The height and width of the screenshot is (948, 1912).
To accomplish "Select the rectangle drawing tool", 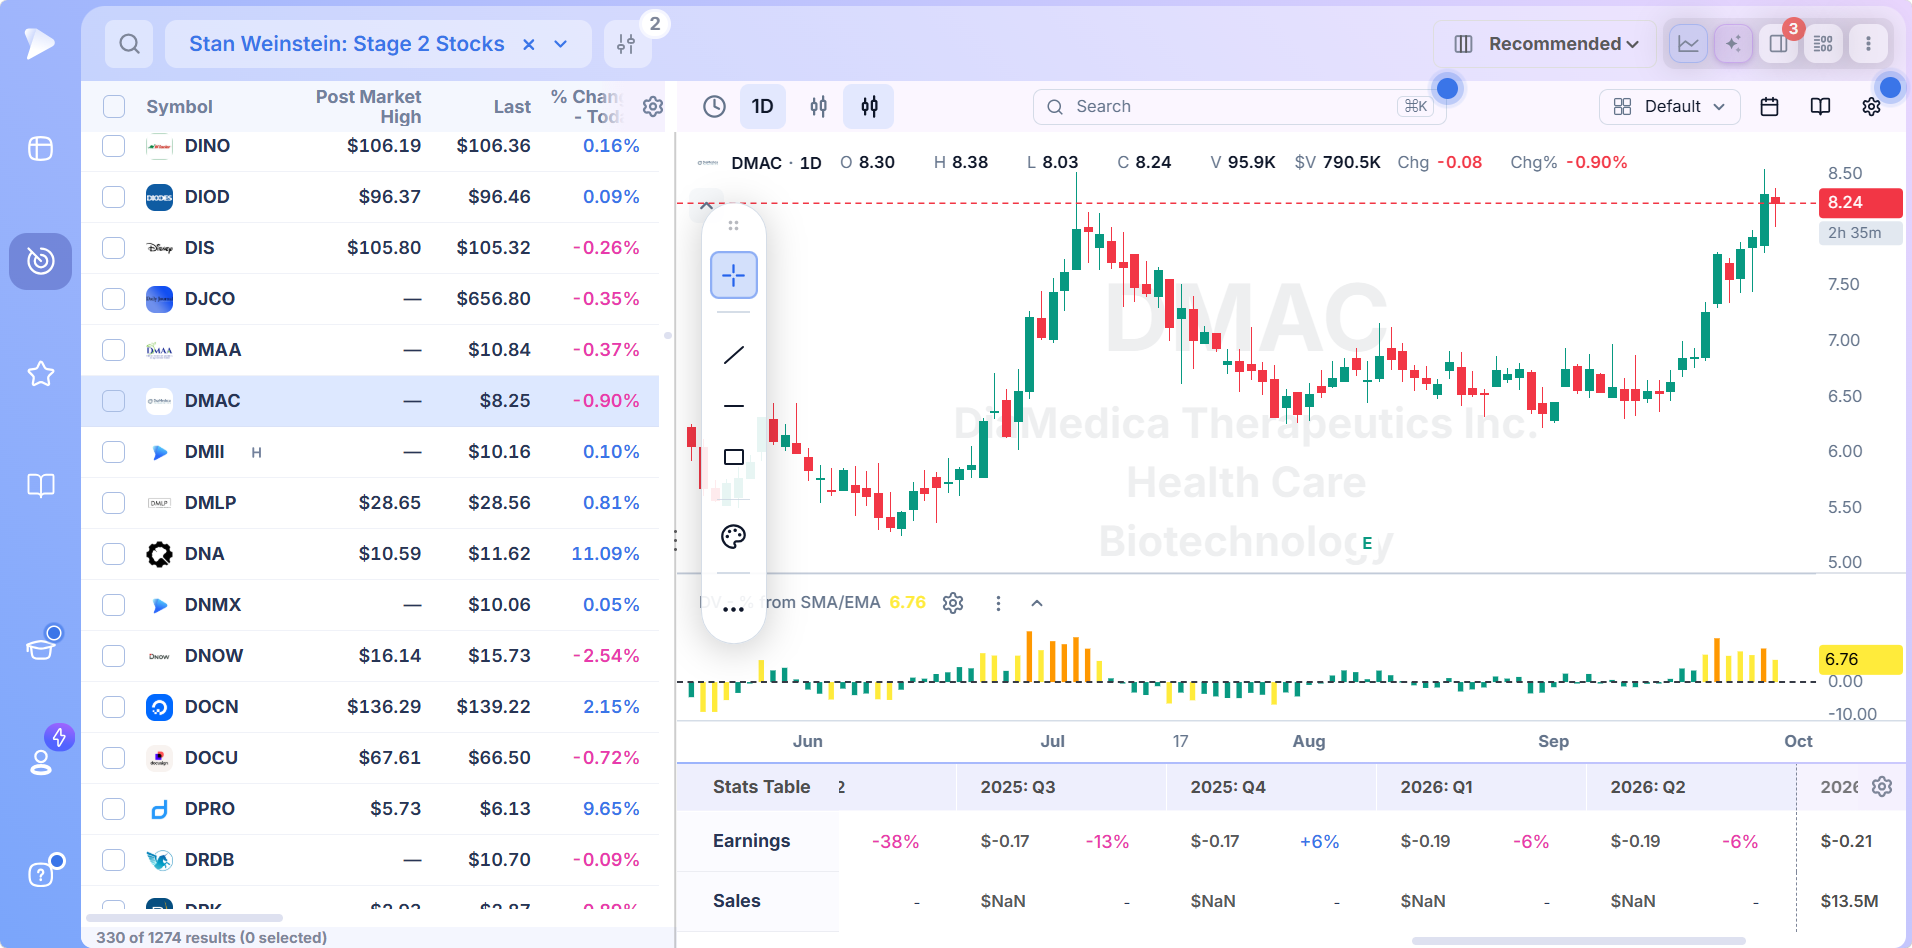I will (x=733, y=457).
